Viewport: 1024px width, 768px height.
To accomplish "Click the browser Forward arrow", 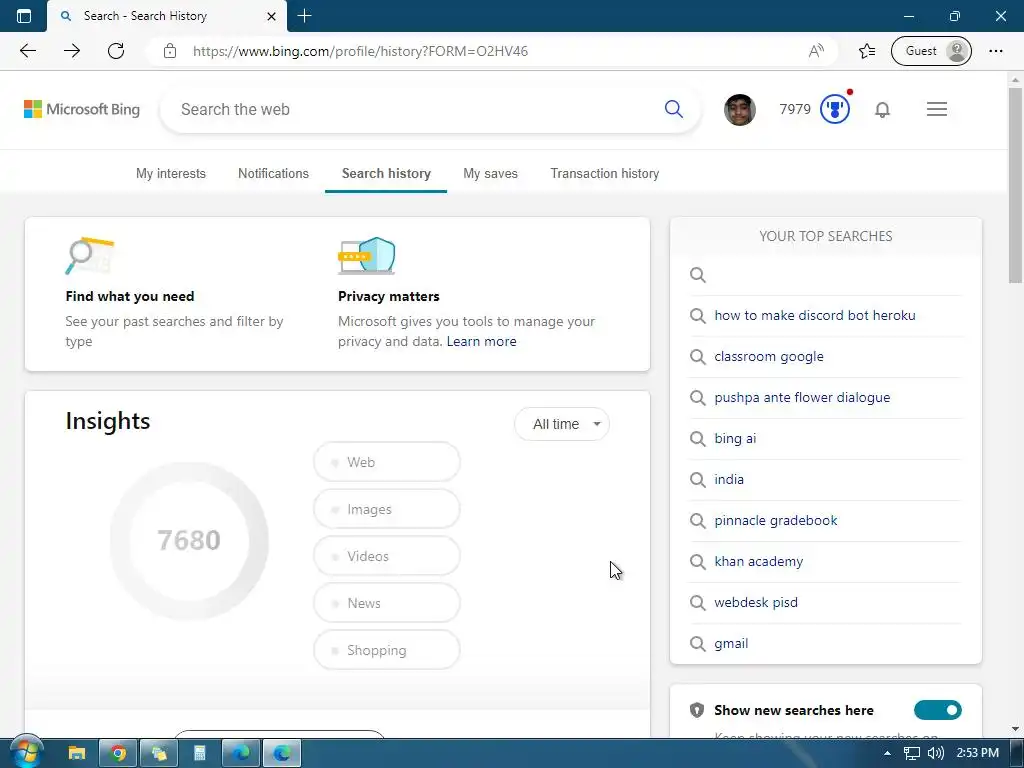I will click(72, 51).
